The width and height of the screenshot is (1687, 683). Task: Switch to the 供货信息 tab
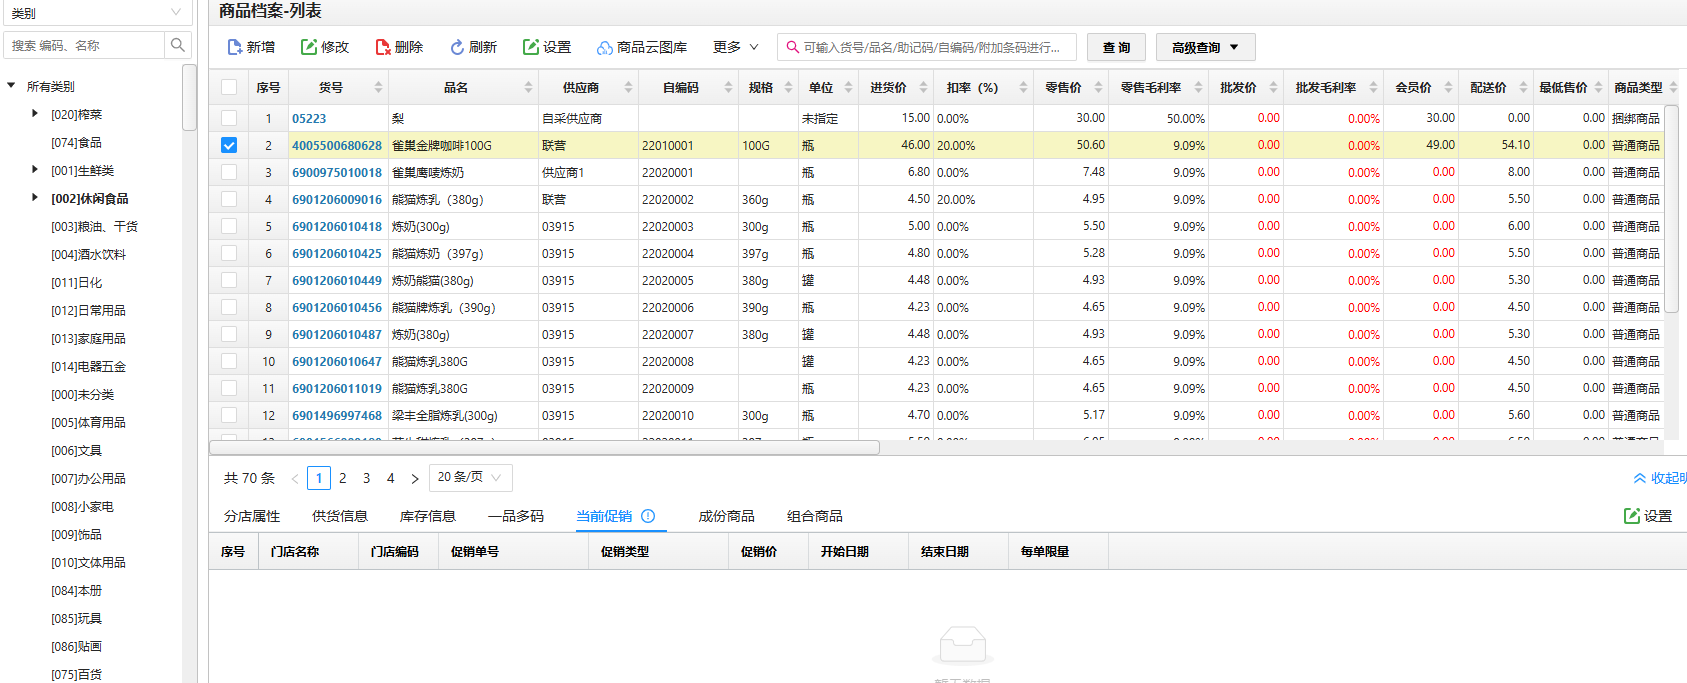pos(340,516)
